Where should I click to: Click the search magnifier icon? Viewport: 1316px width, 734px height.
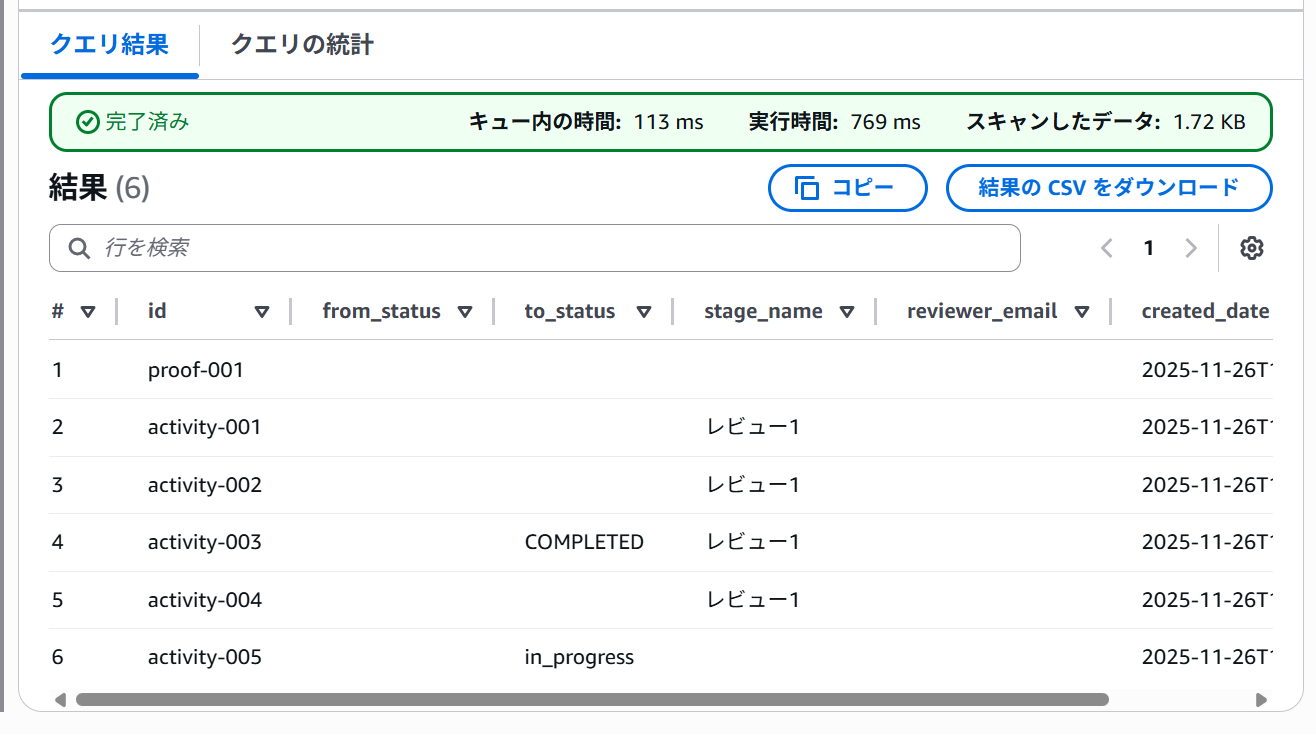click(80, 248)
